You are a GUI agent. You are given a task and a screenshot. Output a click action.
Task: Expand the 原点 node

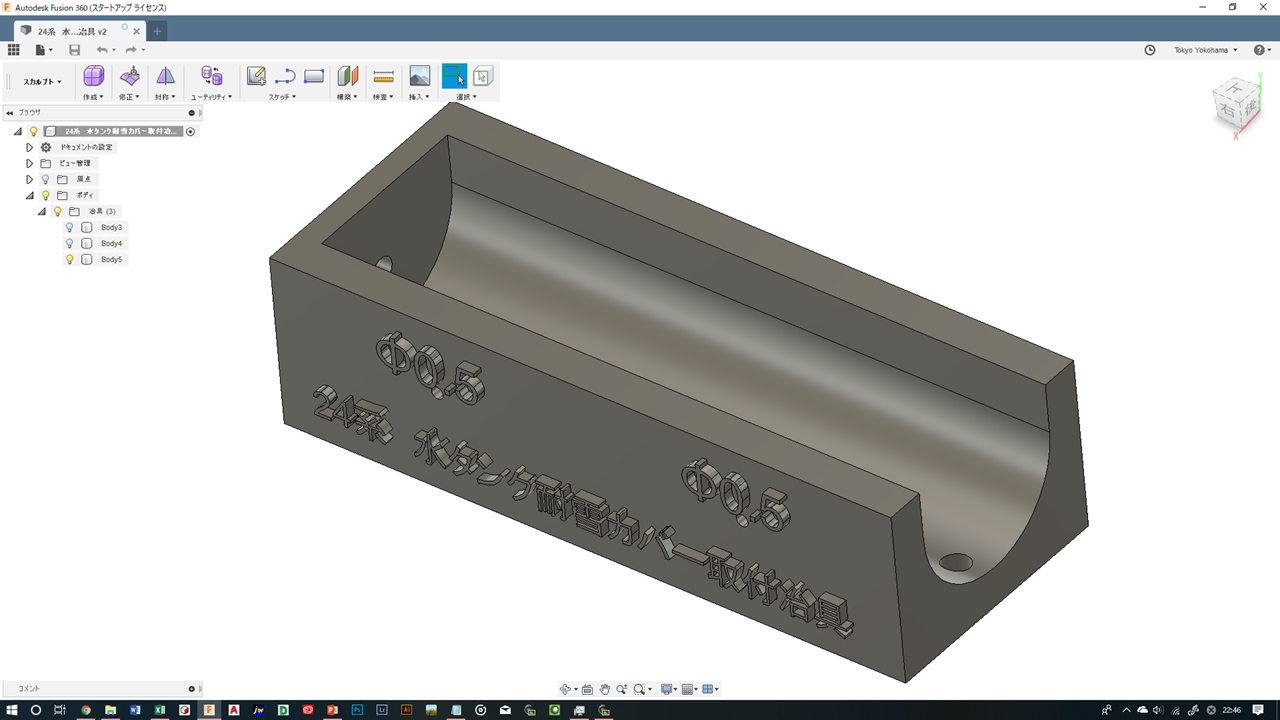tap(29, 179)
